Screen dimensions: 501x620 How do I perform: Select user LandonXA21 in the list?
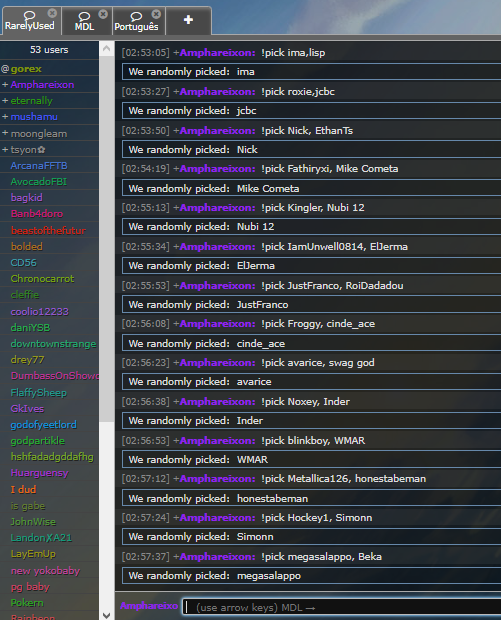(41, 538)
